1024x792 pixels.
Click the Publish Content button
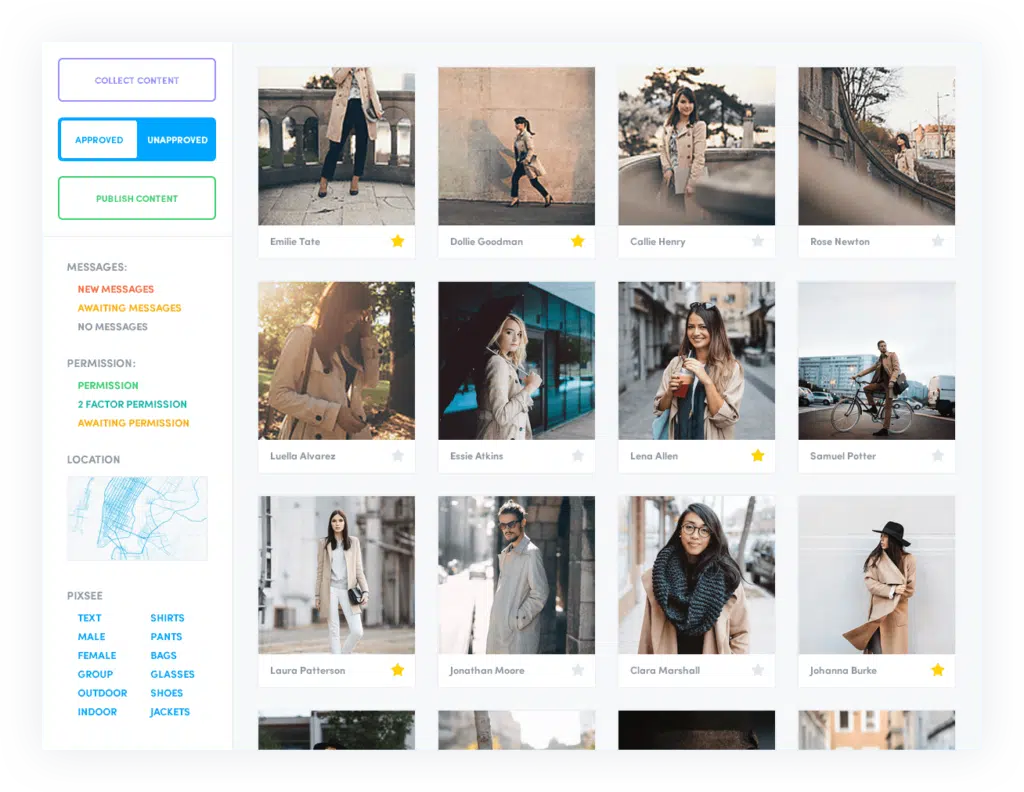[x=137, y=198]
